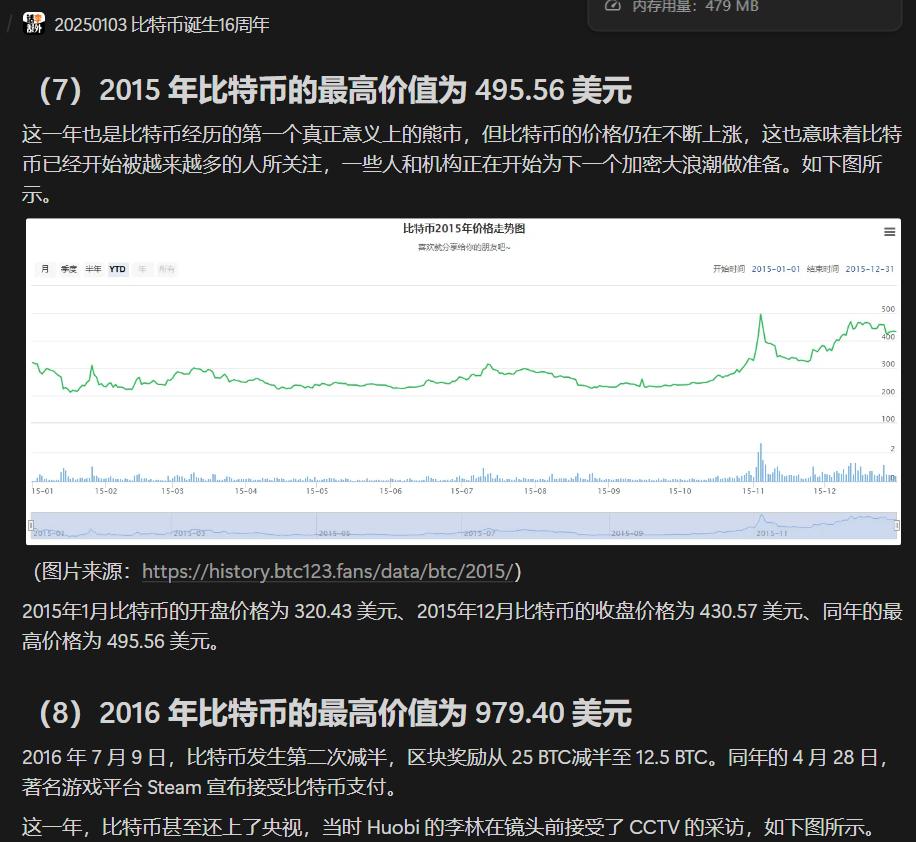
Task: Select the 季度 range button
Action: pyautogui.click(x=69, y=269)
